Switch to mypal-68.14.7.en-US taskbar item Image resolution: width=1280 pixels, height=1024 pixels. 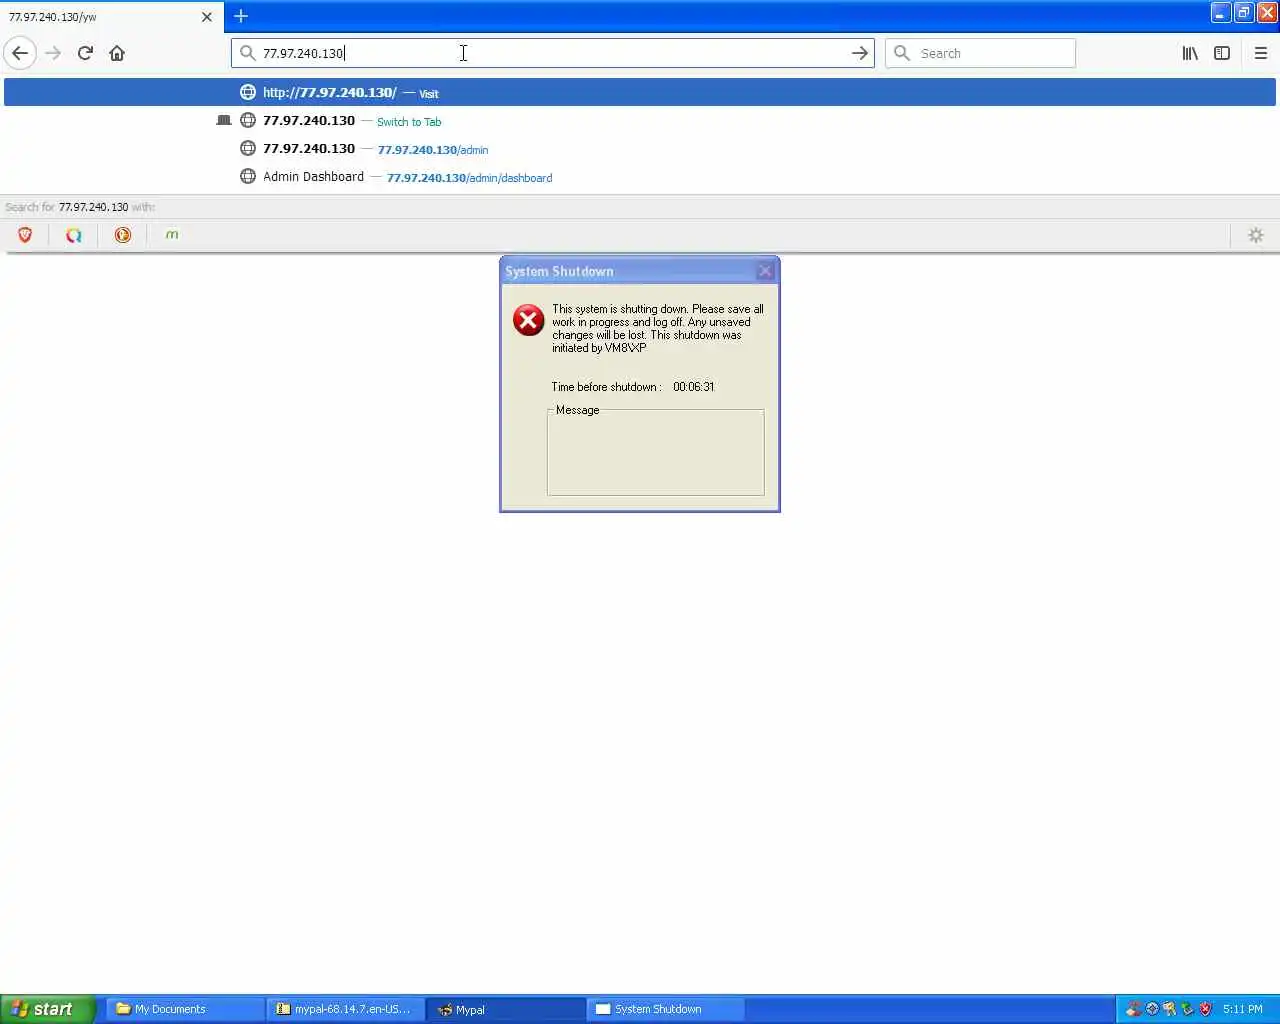(x=345, y=1009)
